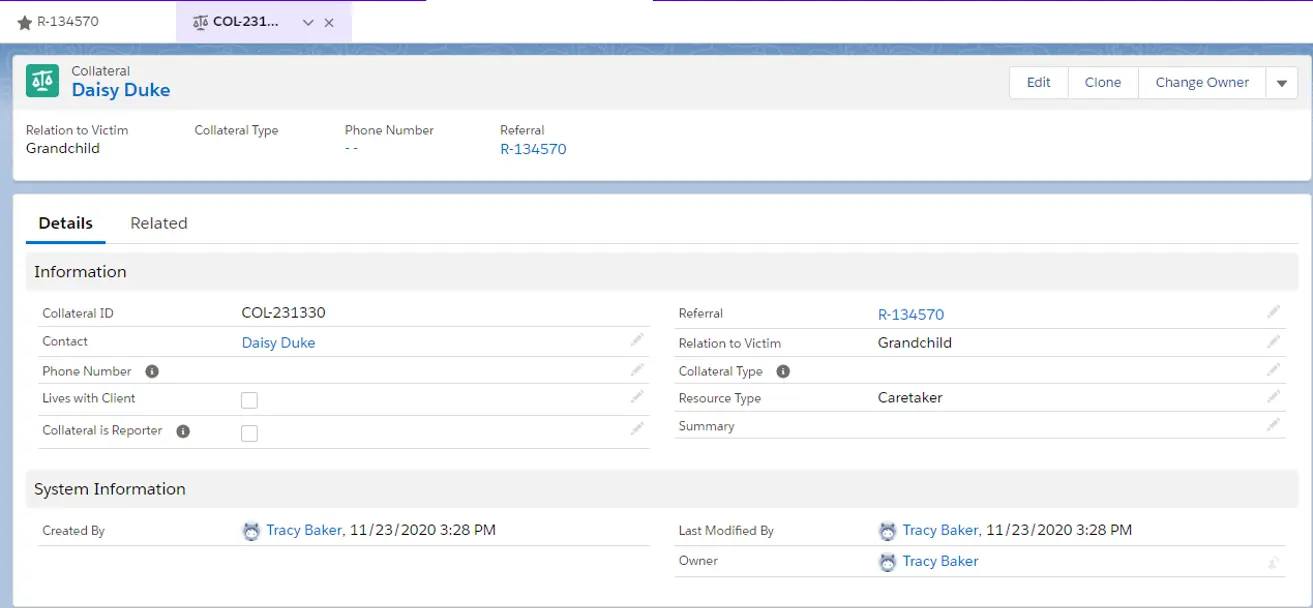Open Tracy Baker link in Last Modified By
Screen dimensions: 1313x608
940,530
